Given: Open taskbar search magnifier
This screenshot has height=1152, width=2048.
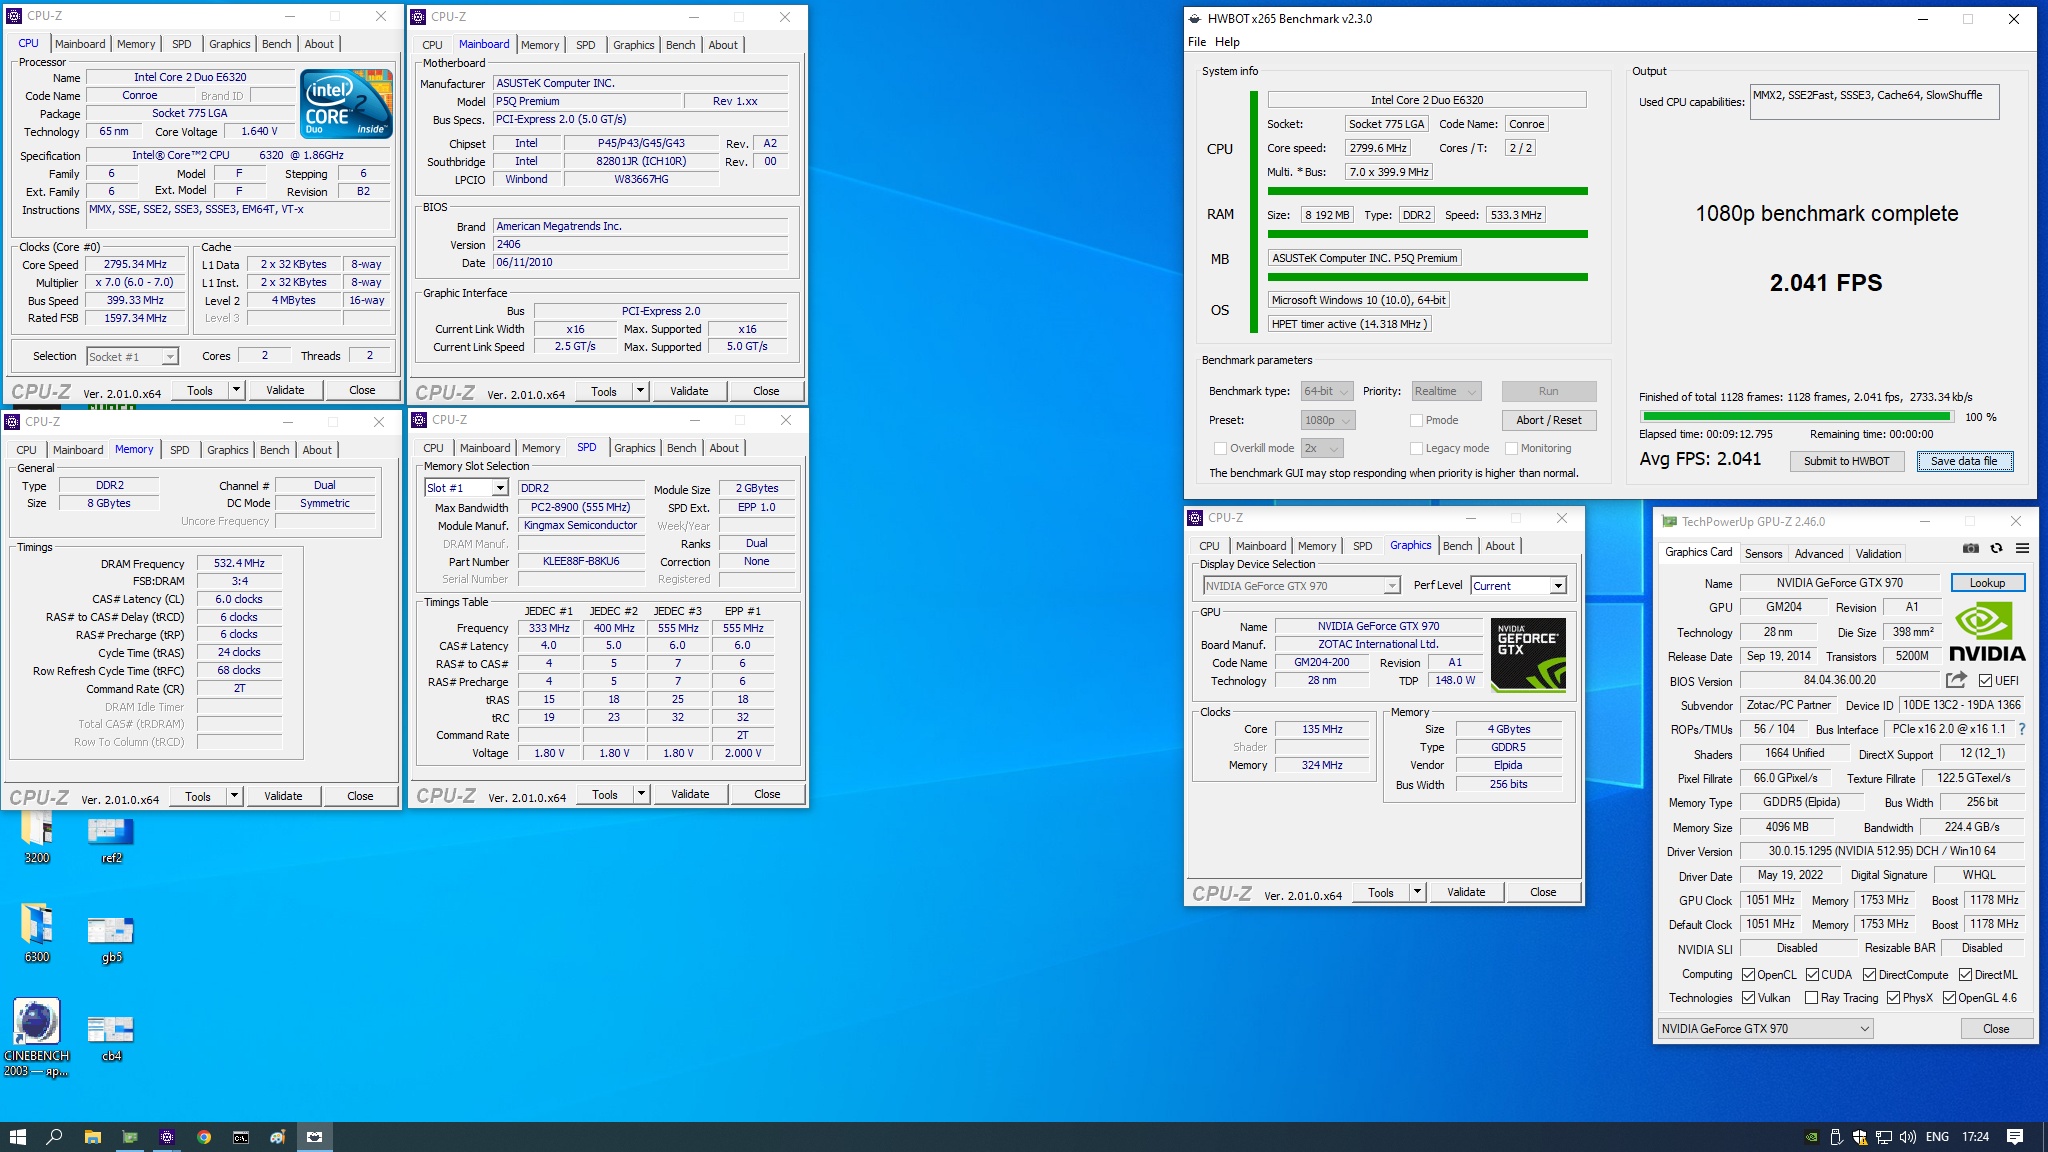Looking at the screenshot, I should 55,1137.
